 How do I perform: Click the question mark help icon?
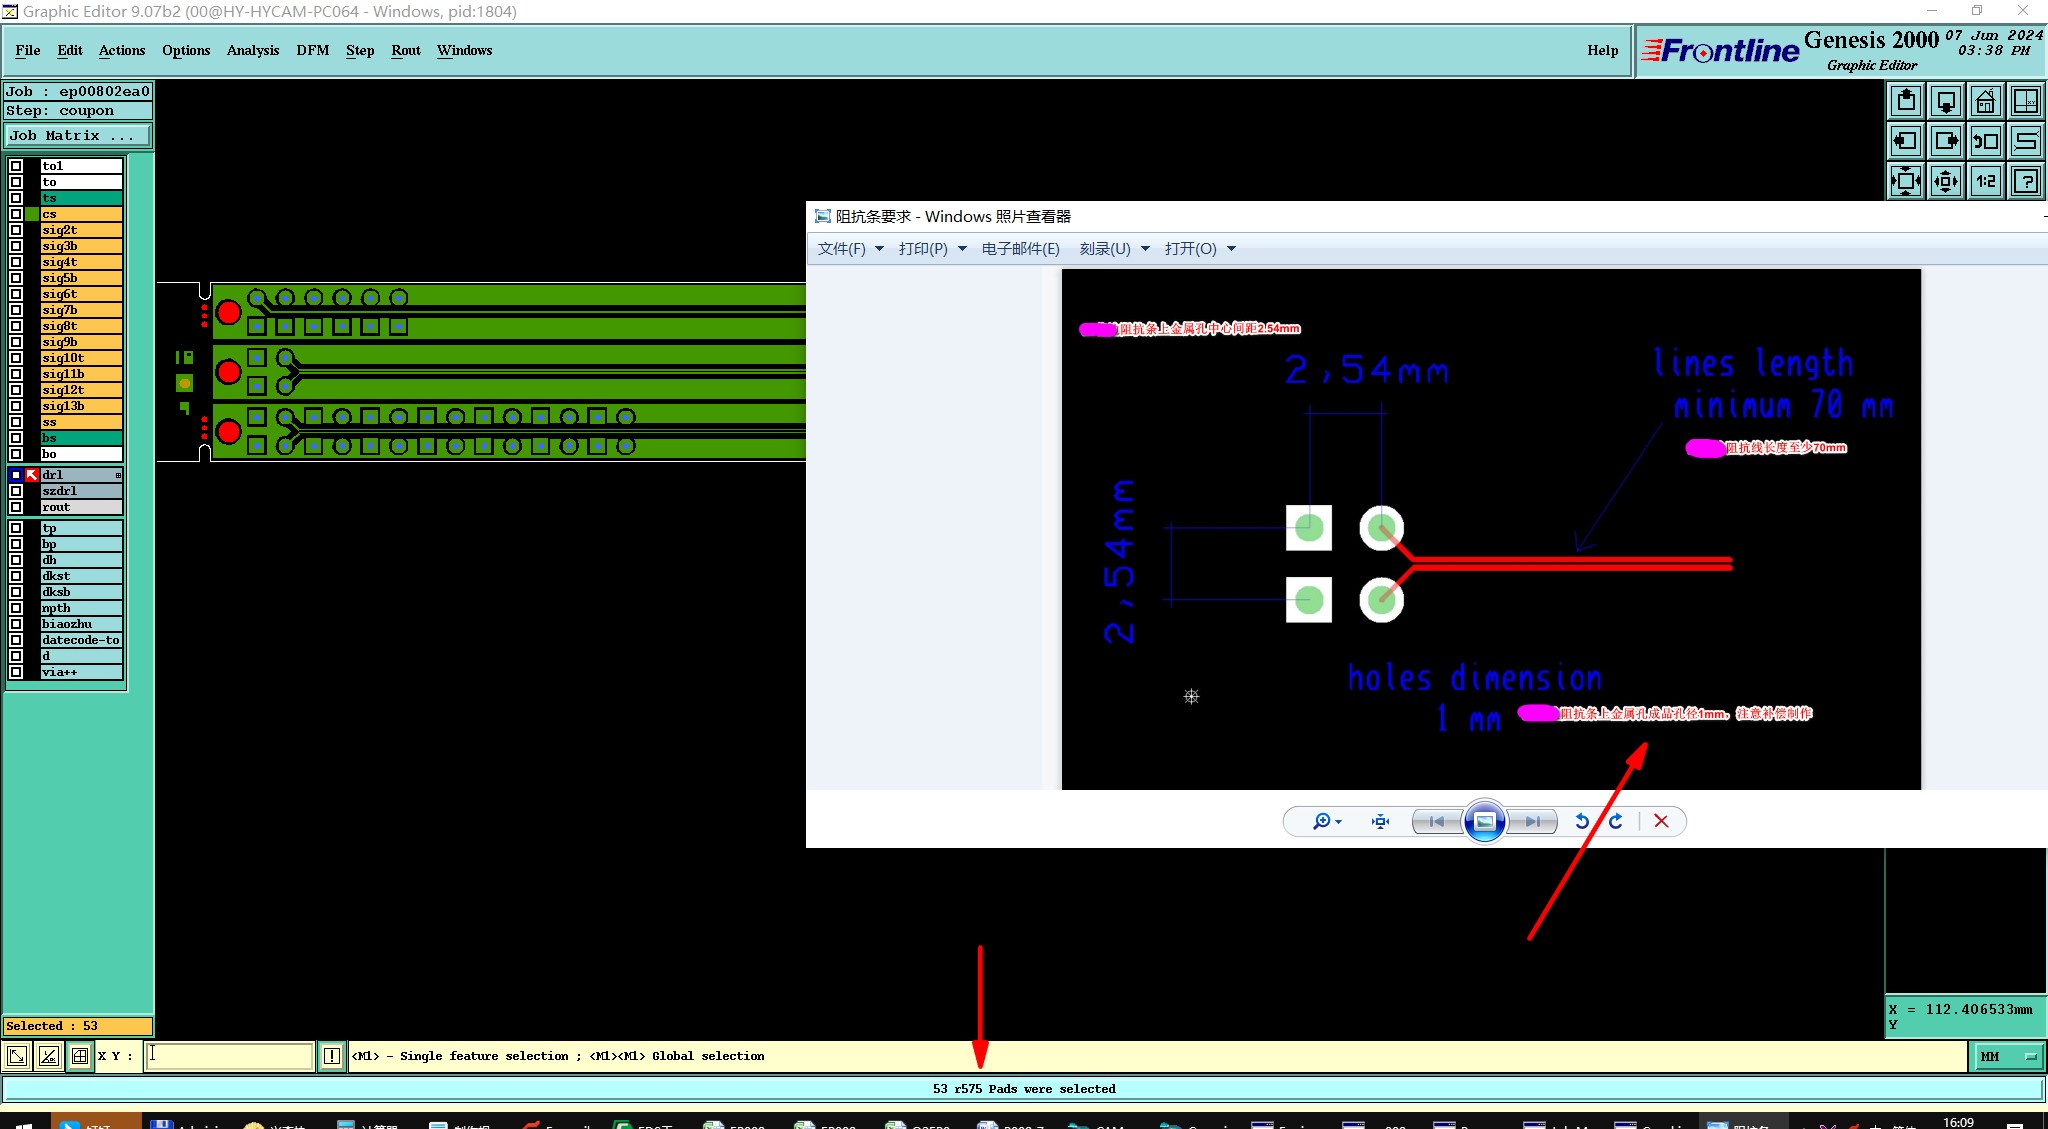tap(2025, 181)
